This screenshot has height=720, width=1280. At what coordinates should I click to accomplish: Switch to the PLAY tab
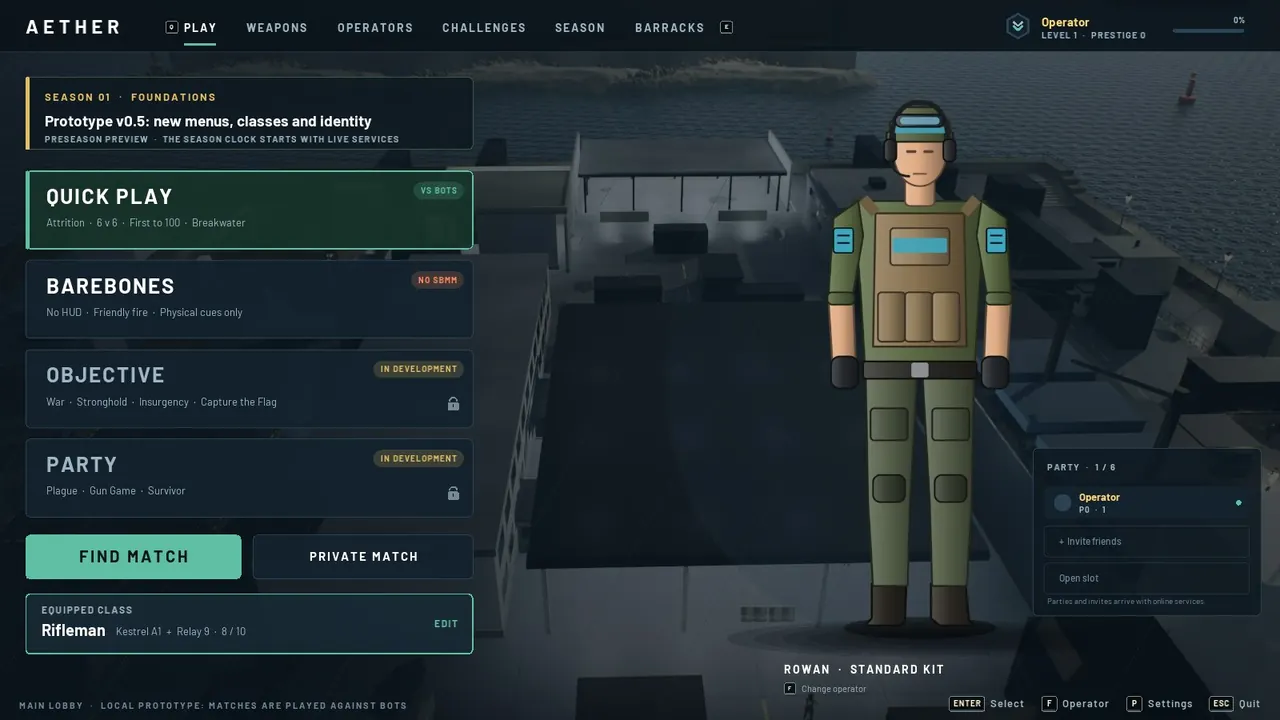200,27
